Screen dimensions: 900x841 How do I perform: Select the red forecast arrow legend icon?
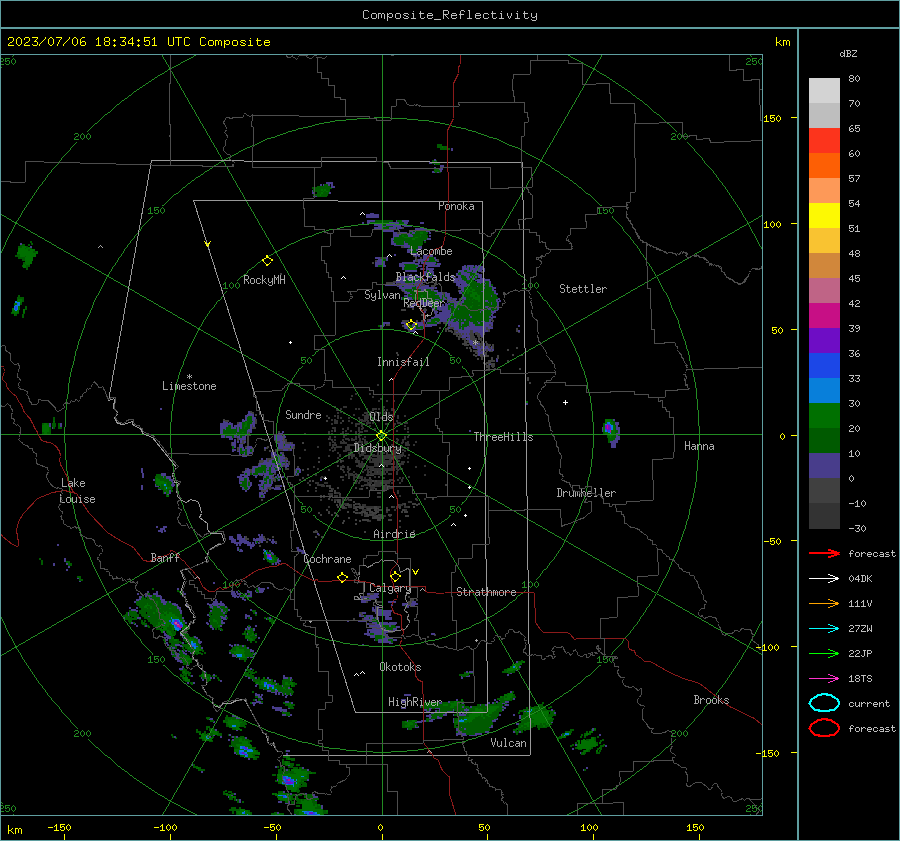824,553
